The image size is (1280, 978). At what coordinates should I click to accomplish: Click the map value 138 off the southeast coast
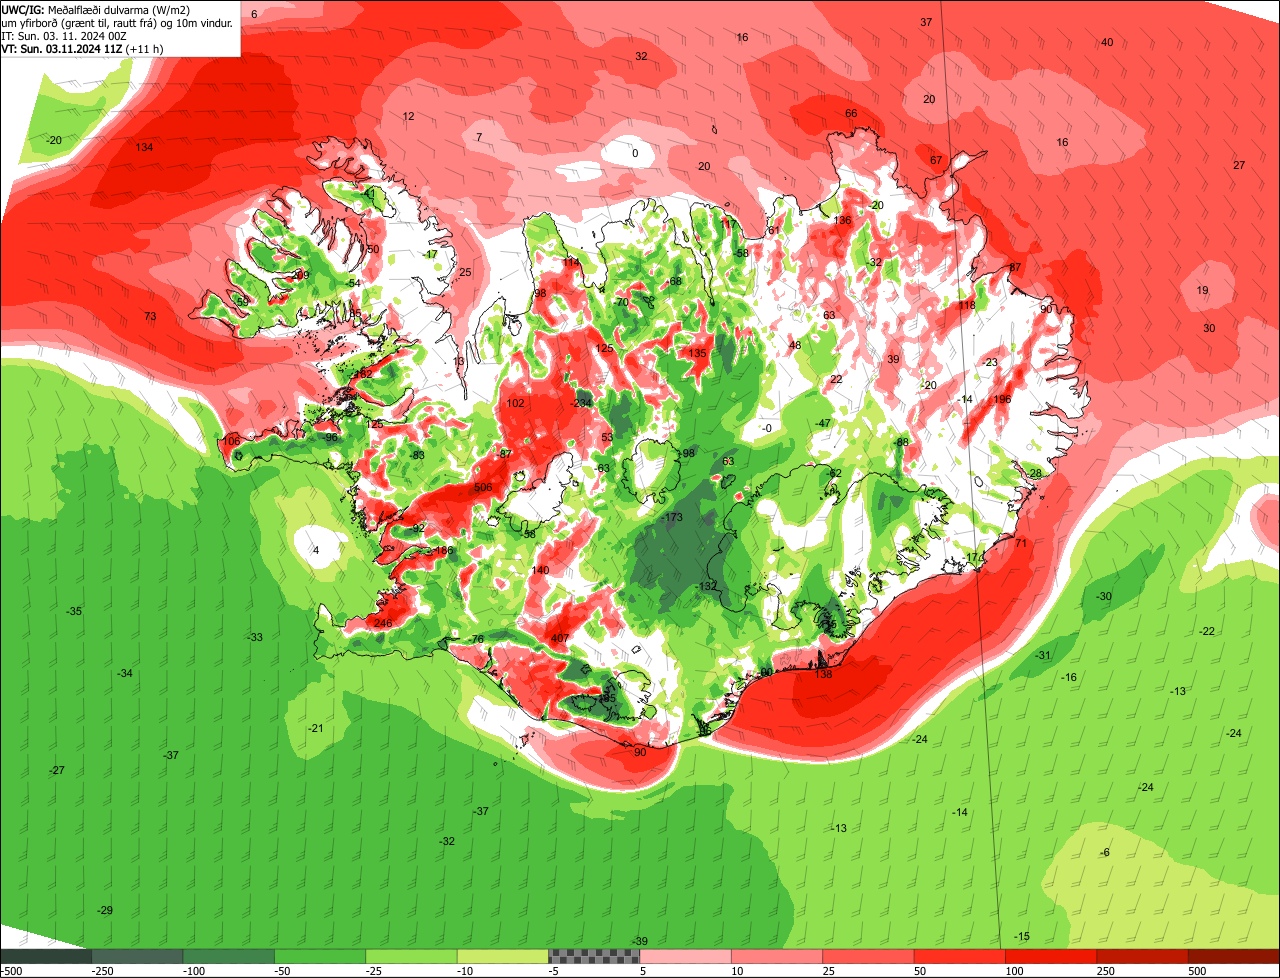(x=824, y=675)
